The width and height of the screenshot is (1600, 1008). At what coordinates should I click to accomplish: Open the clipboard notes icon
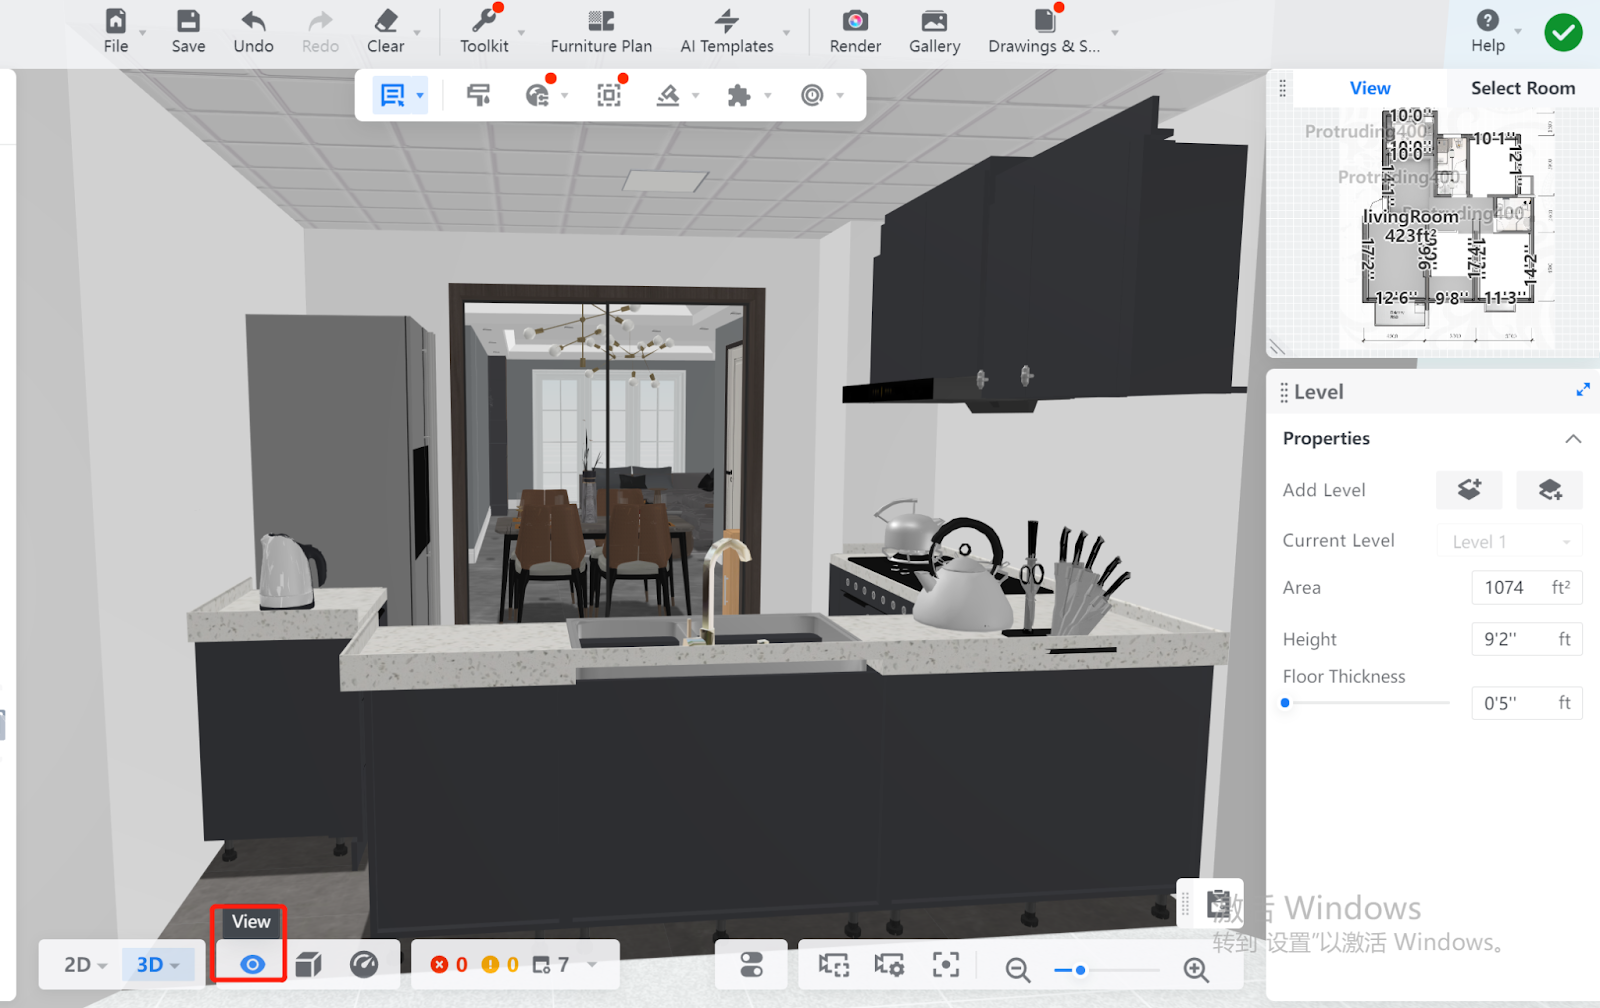point(1218,904)
